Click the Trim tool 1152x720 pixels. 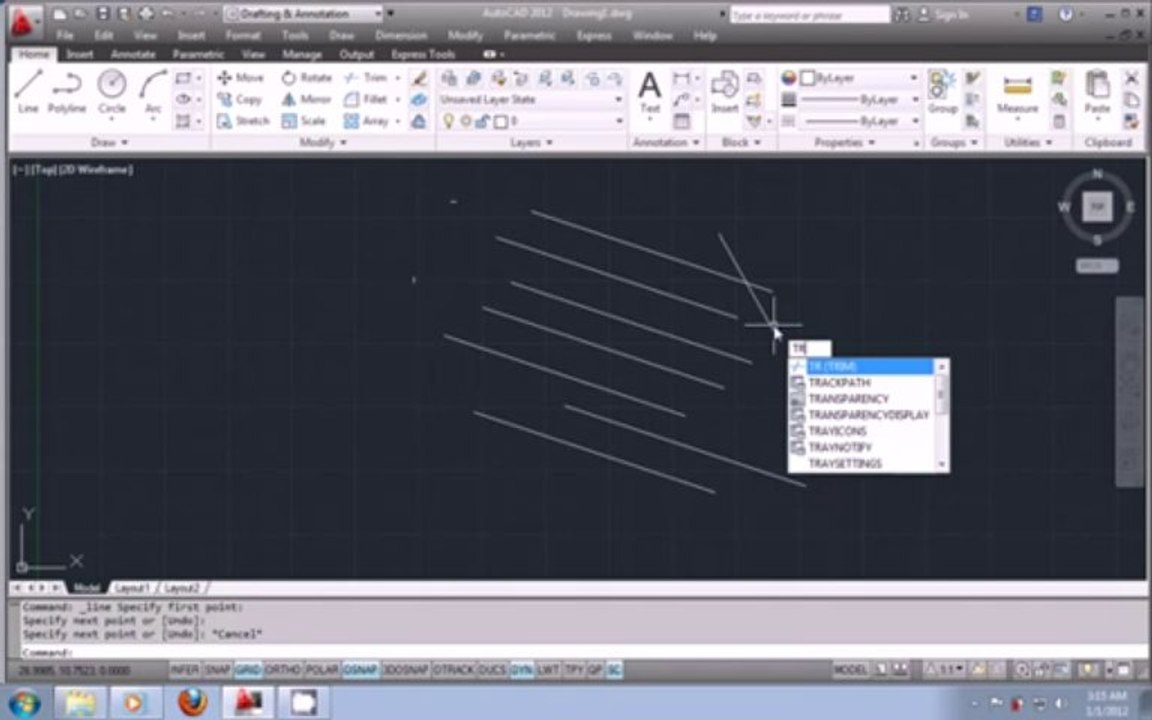pyautogui.click(x=366, y=77)
